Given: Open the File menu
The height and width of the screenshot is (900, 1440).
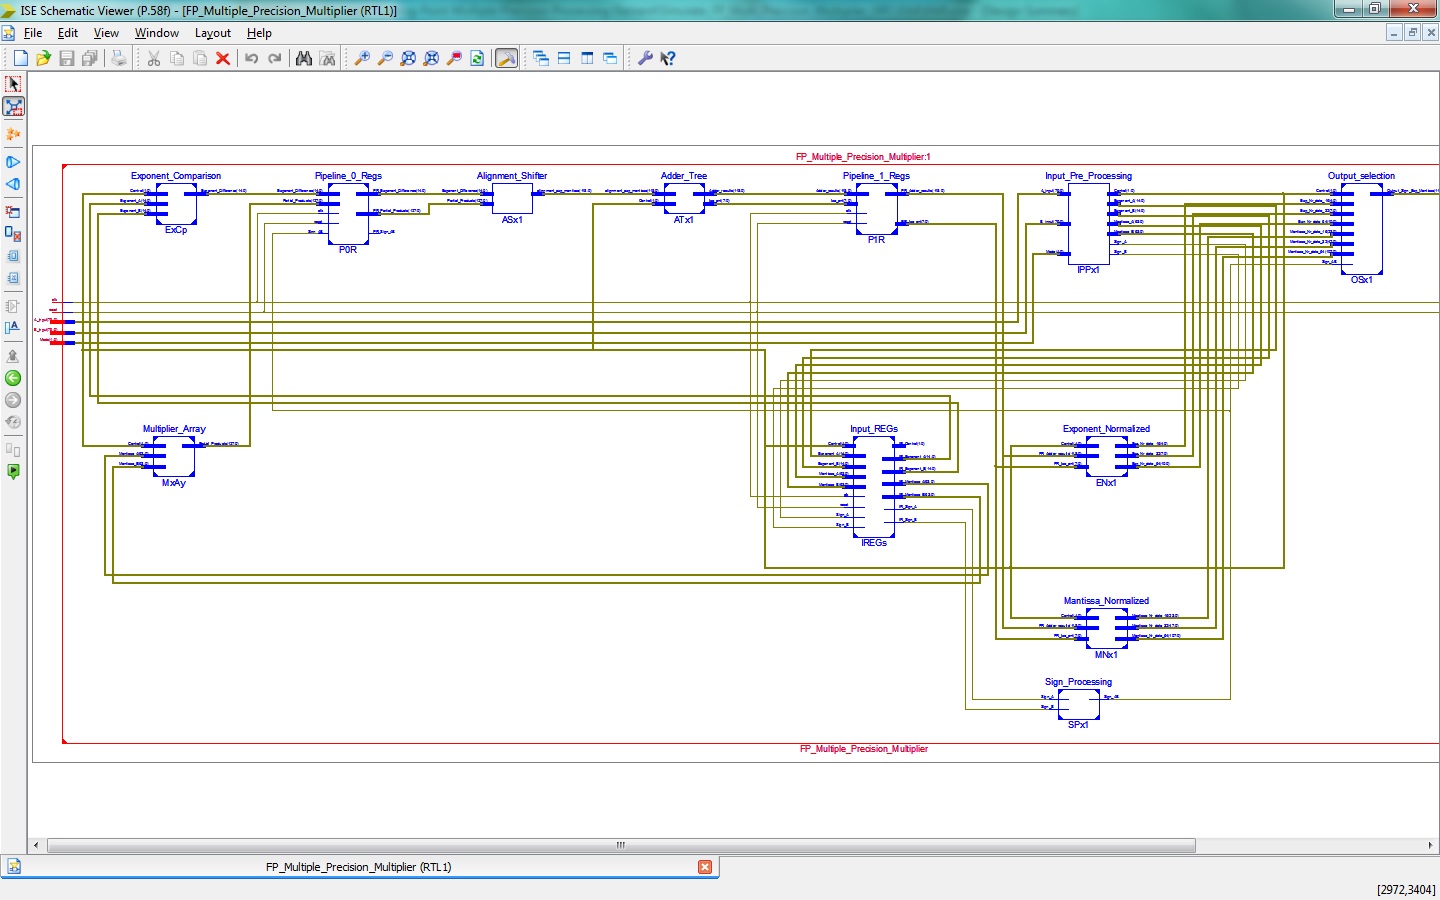Looking at the screenshot, I should (x=33, y=33).
